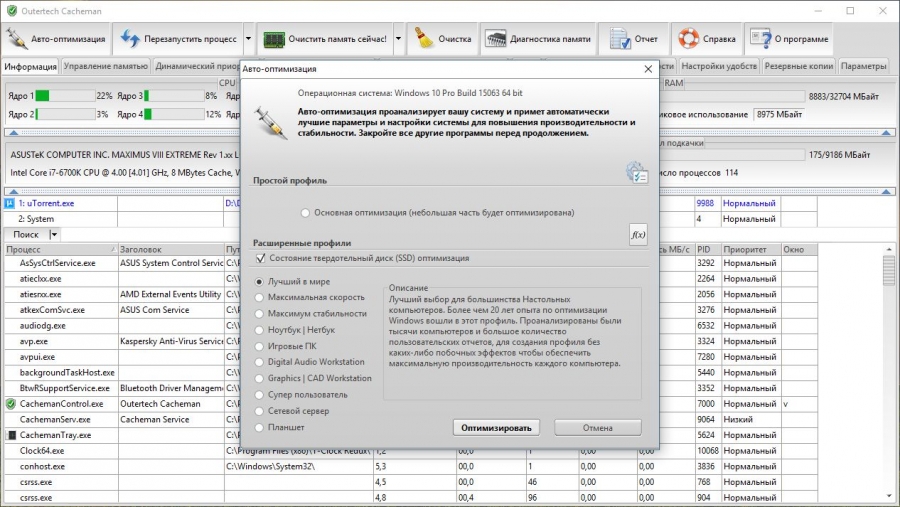Click the process list vertical scrollbar
This screenshot has width=900, height=507.
tap(889, 372)
